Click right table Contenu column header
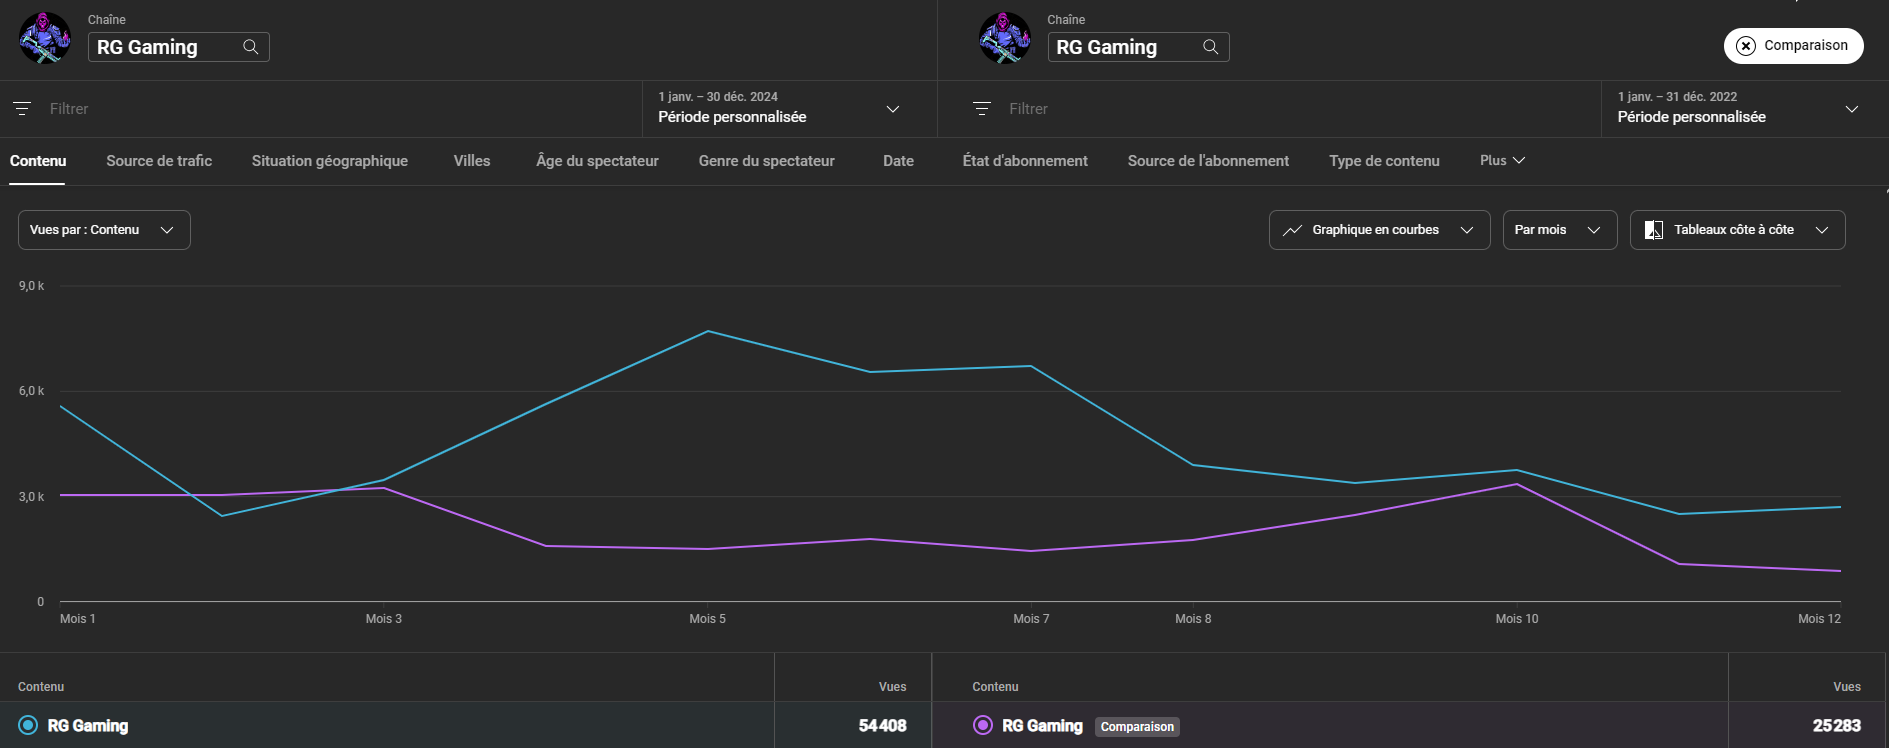 995,687
